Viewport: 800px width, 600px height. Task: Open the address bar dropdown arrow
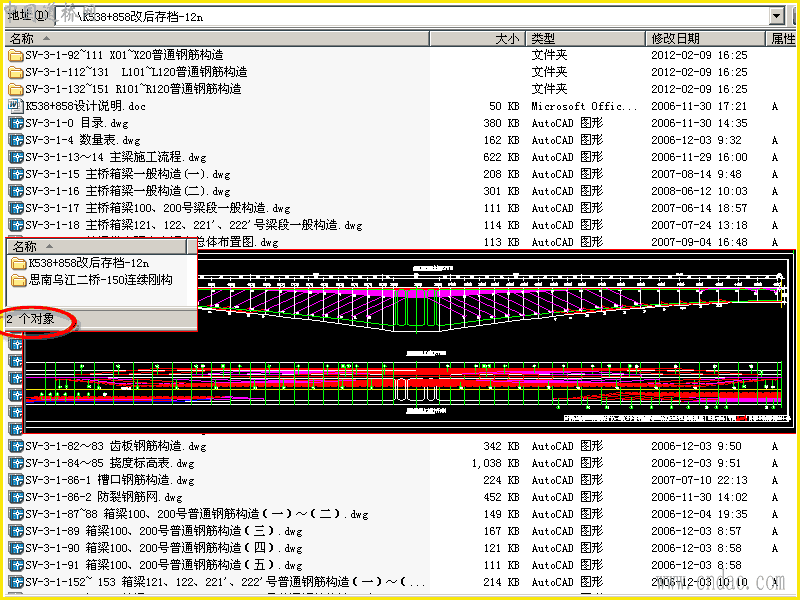[x=777, y=16]
